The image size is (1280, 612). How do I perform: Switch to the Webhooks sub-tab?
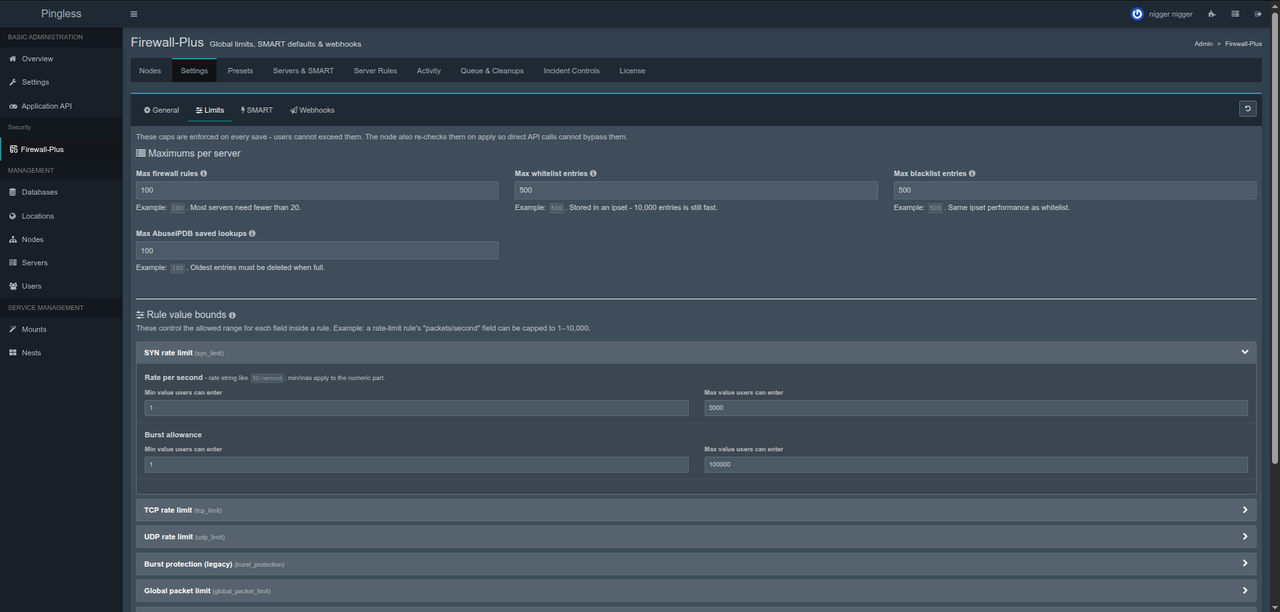coord(312,110)
